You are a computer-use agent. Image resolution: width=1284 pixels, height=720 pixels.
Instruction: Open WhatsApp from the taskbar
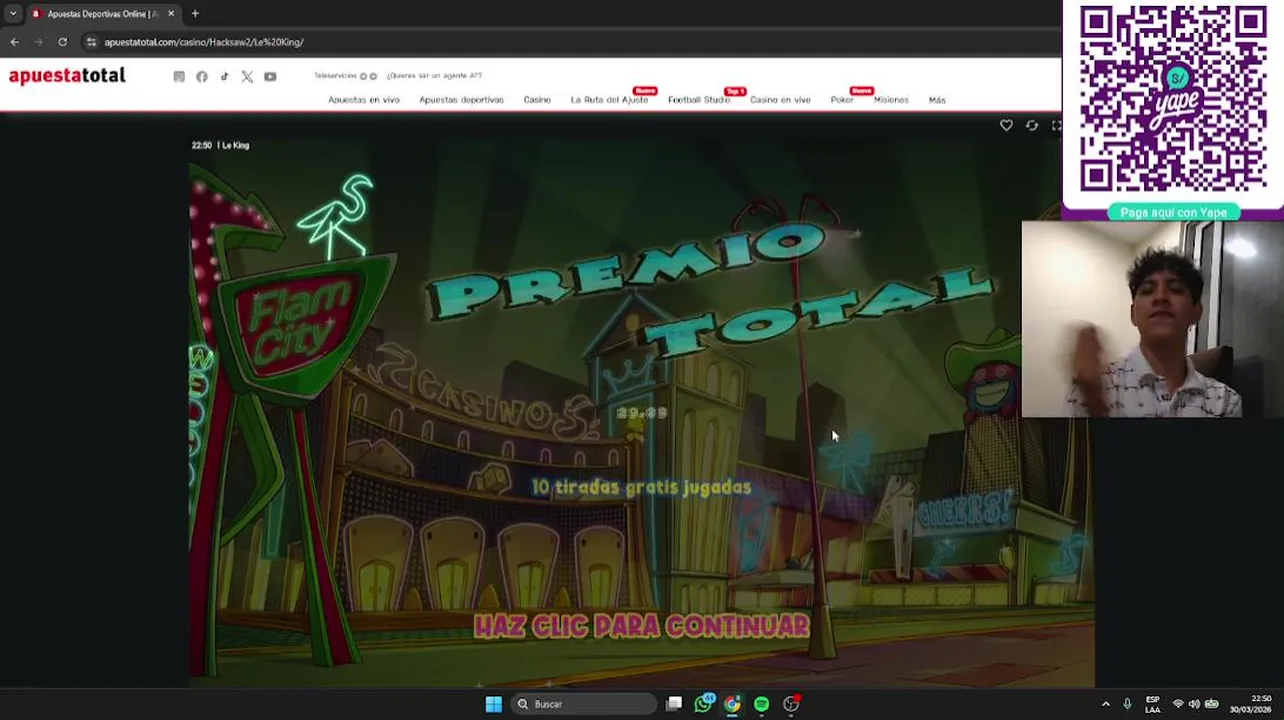click(x=703, y=704)
